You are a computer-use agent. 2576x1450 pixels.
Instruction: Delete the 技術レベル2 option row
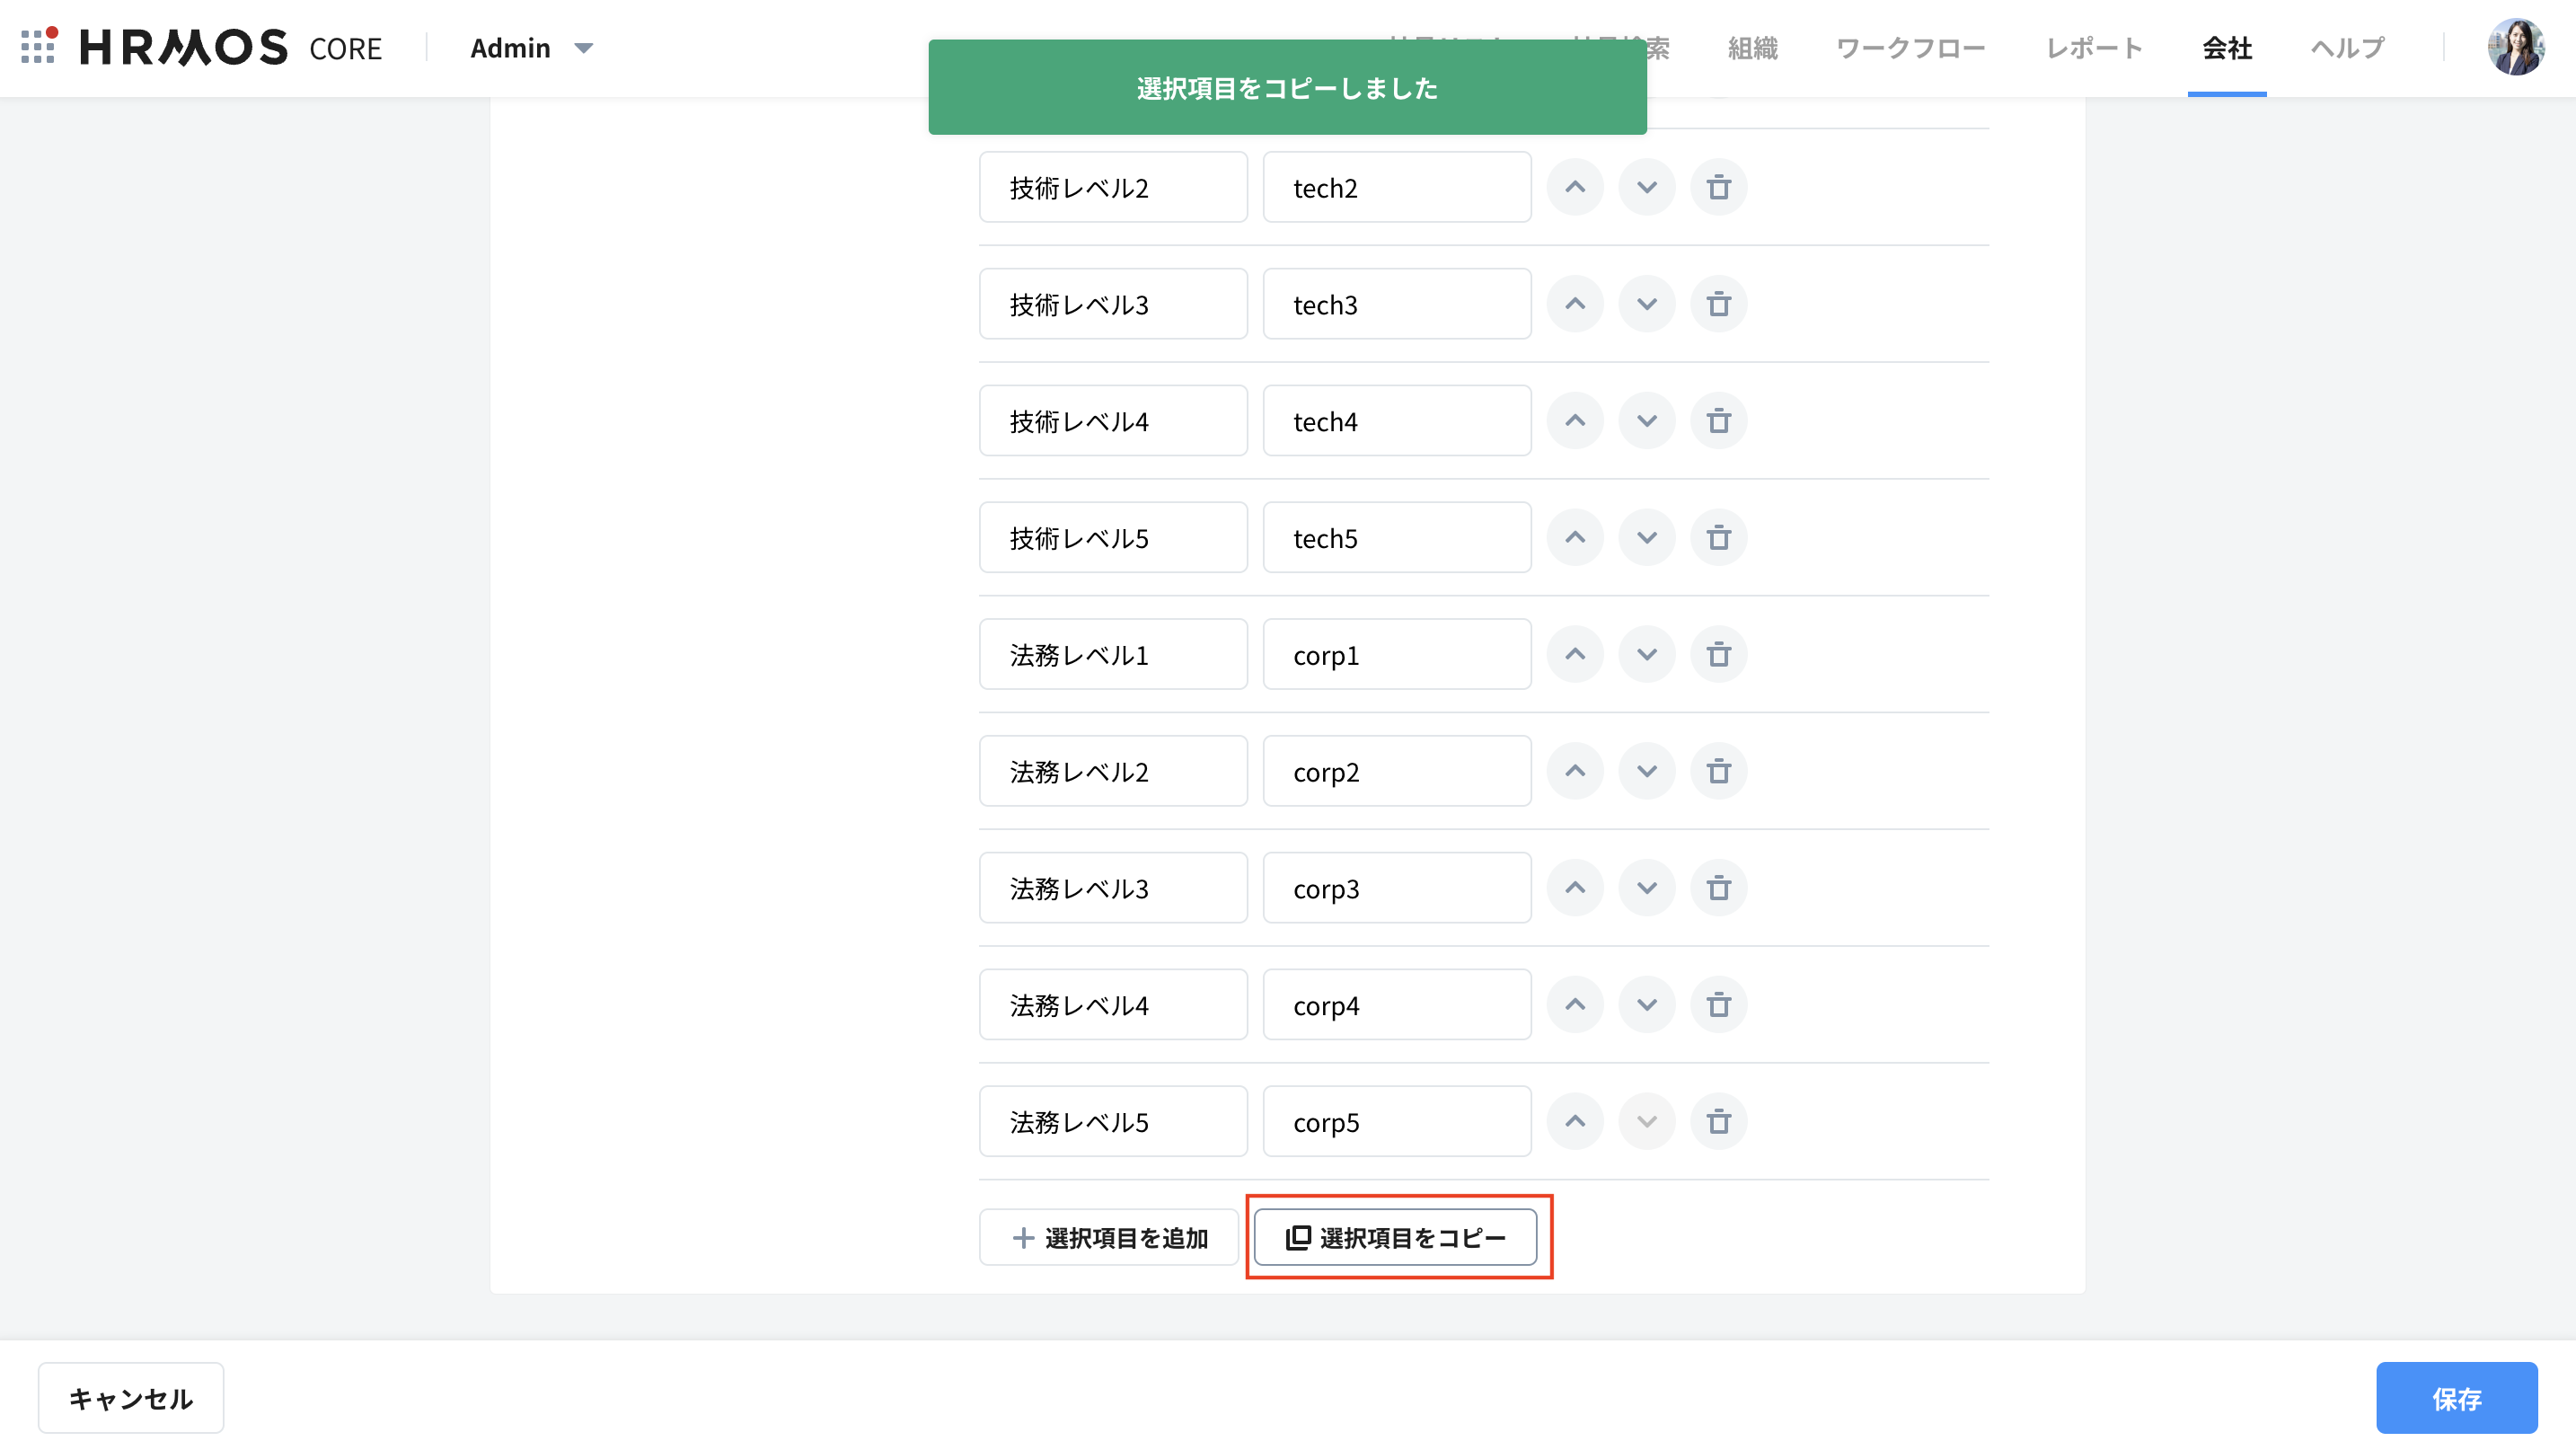[x=1718, y=187]
